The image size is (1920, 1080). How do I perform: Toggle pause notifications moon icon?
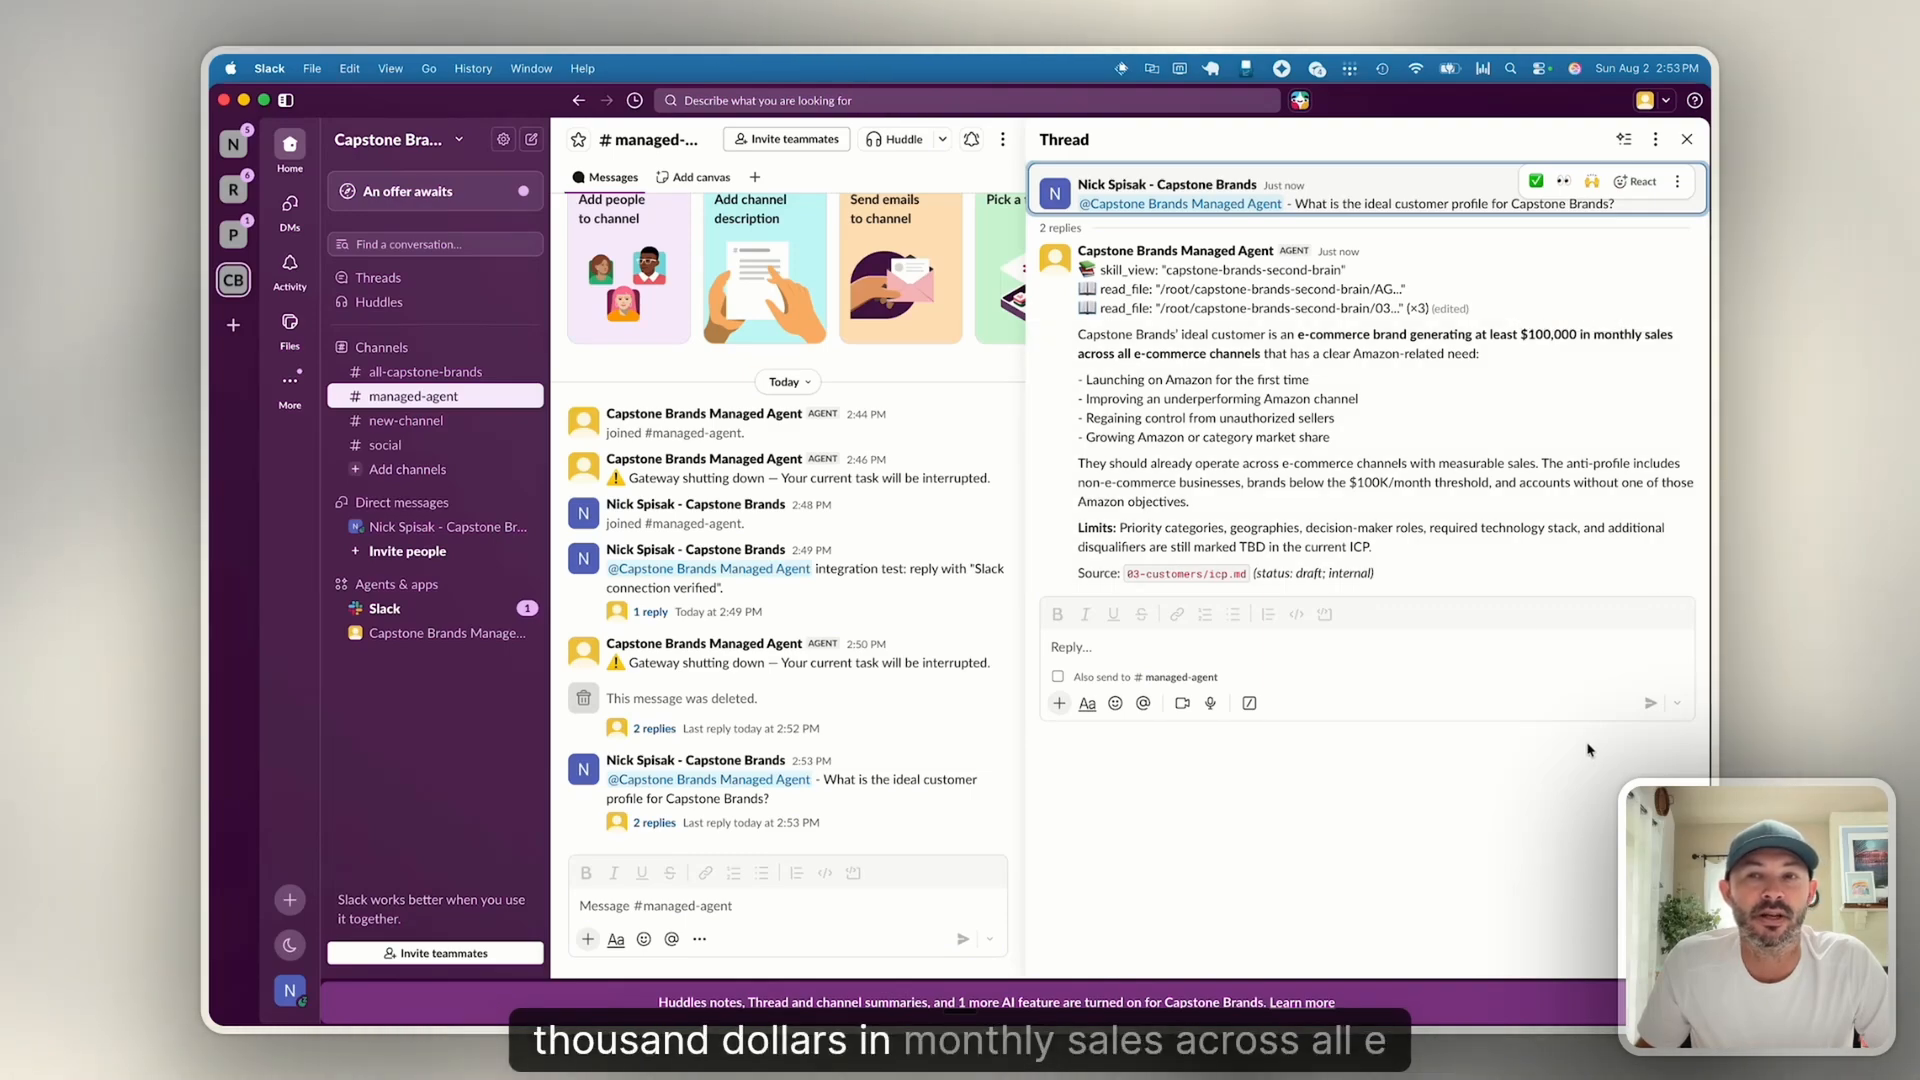click(x=290, y=945)
